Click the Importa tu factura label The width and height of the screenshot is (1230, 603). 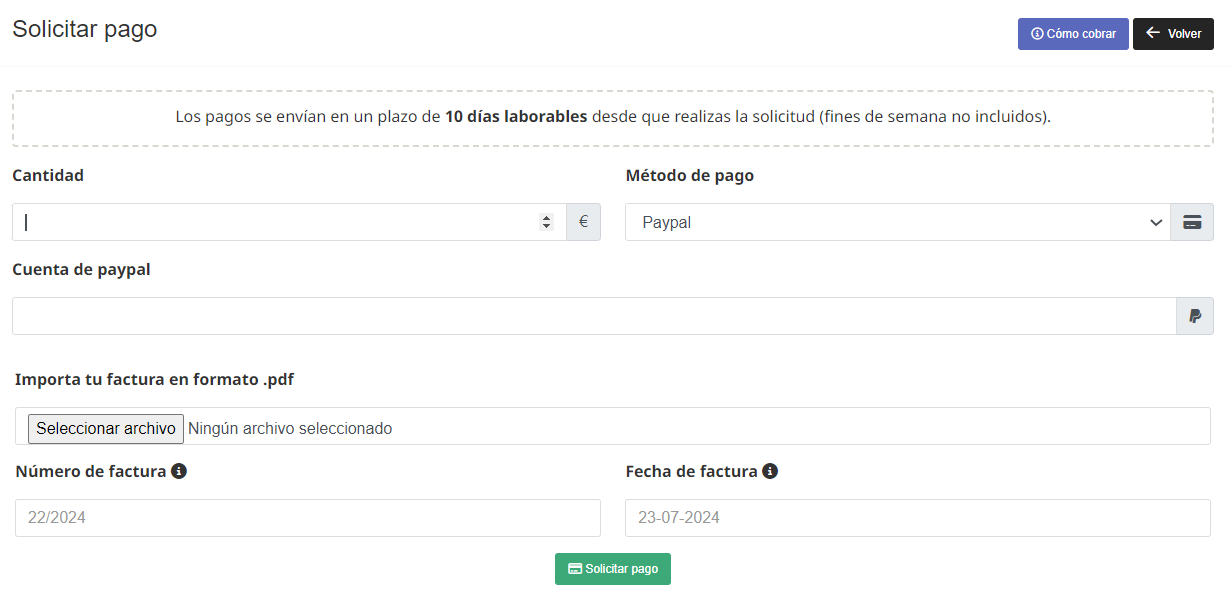tap(155, 380)
